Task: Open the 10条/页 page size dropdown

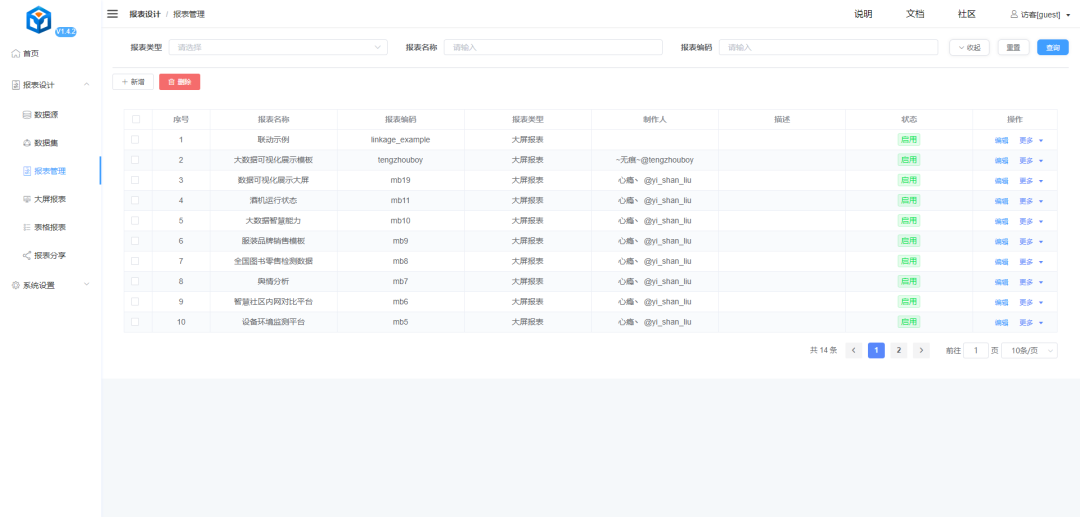Action: pos(1029,350)
